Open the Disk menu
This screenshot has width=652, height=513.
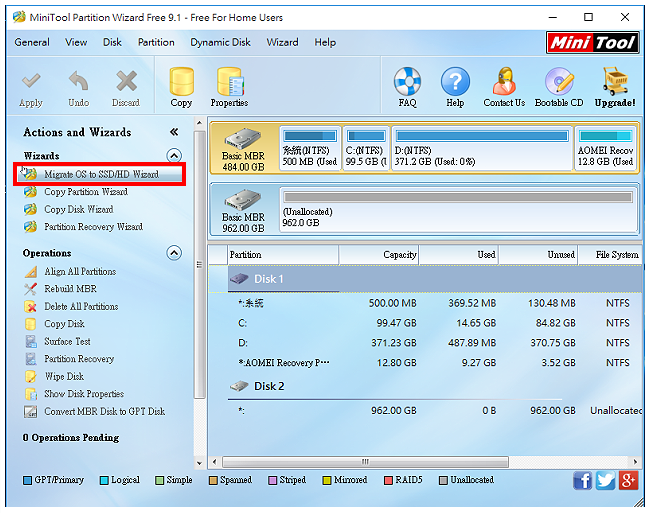click(112, 42)
